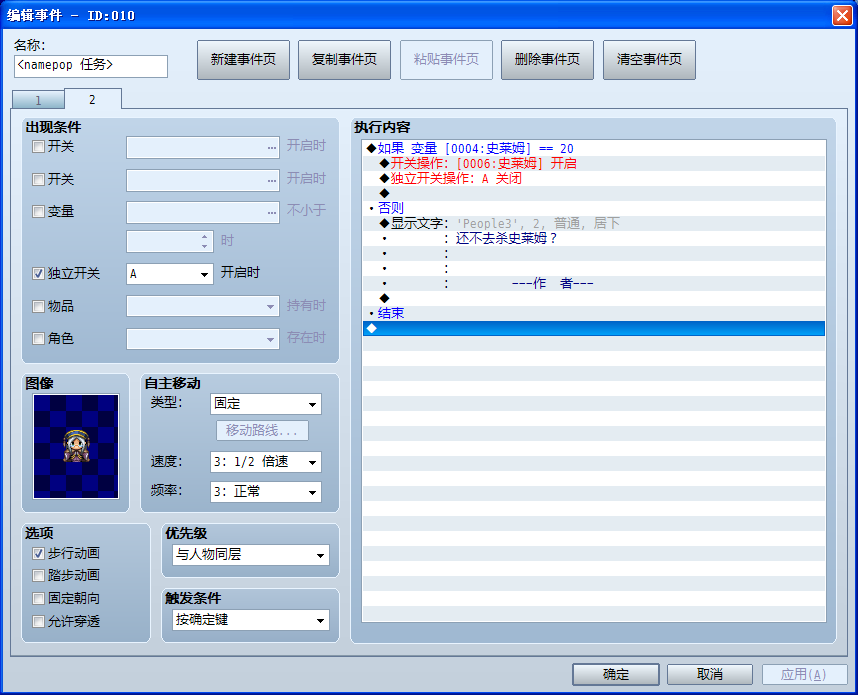Select event page tab 2

tap(92, 99)
